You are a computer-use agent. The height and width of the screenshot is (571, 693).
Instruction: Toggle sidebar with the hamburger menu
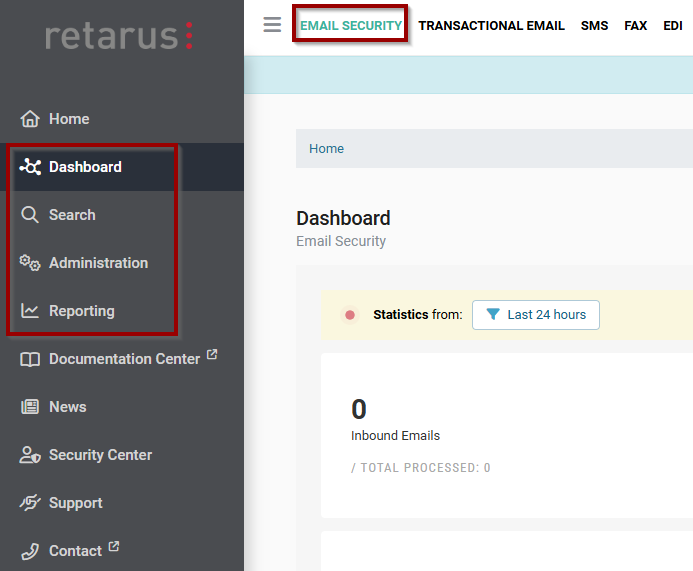point(272,25)
